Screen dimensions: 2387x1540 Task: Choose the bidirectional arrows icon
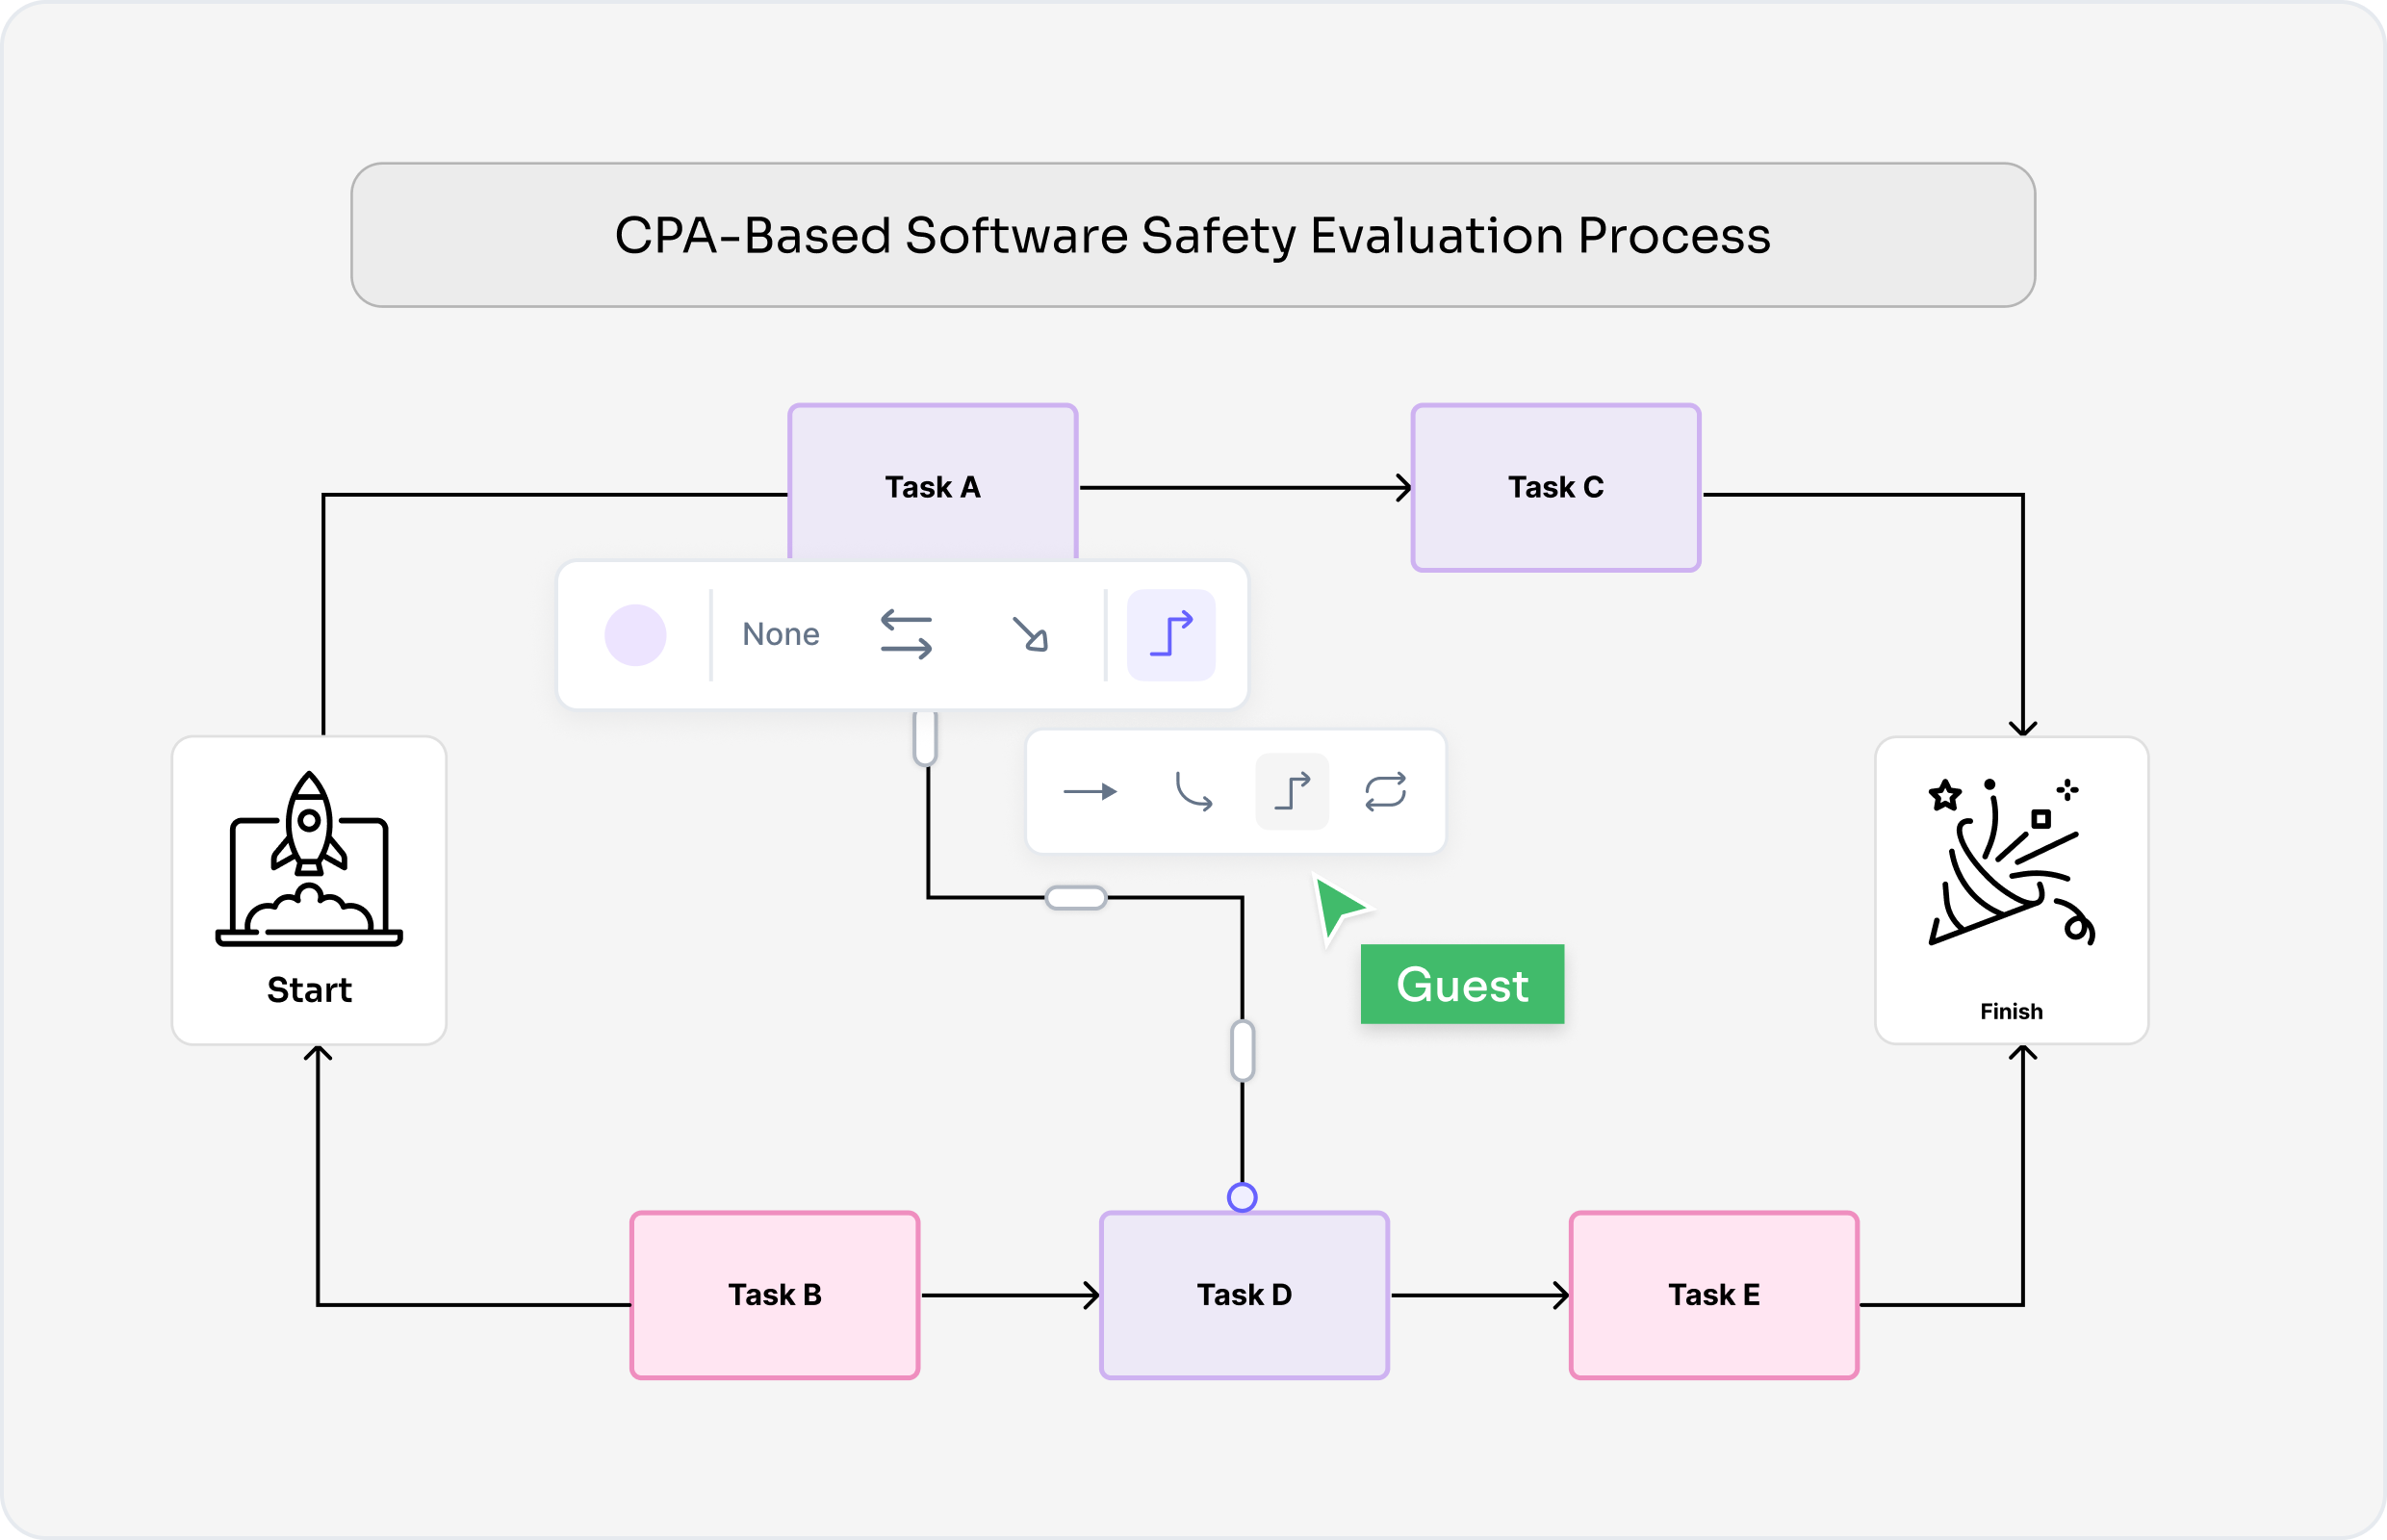point(906,635)
